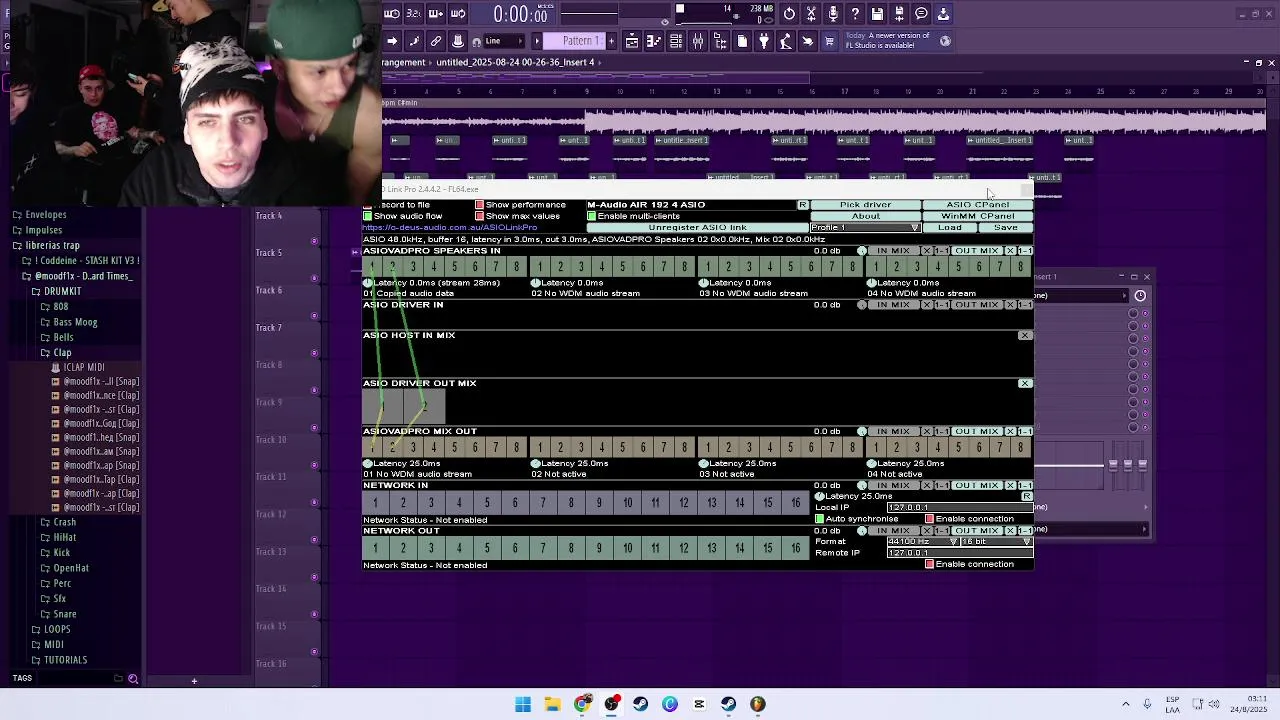Image resolution: width=1280 pixels, height=720 pixels.
Task: Open the 16 bit depth dropdown
Action: (996, 542)
